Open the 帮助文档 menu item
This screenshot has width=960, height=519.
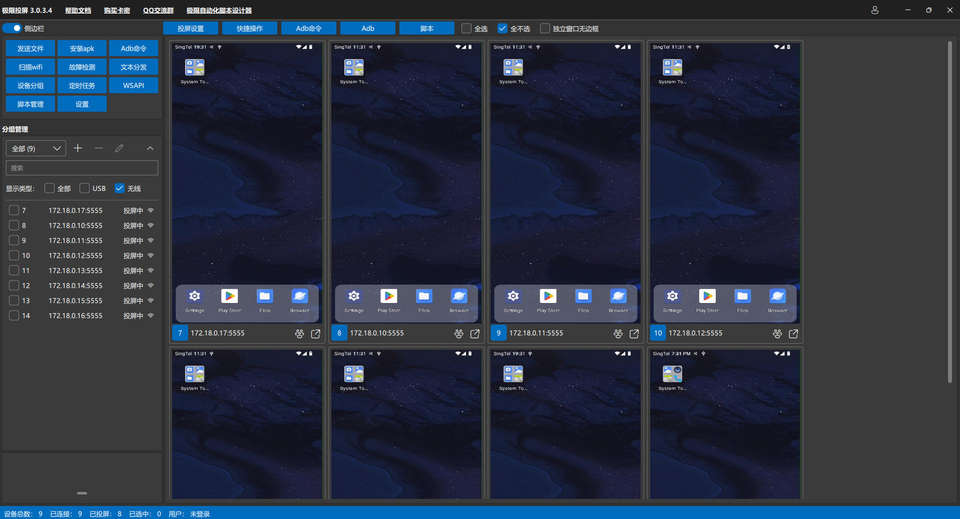click(78, 9)
